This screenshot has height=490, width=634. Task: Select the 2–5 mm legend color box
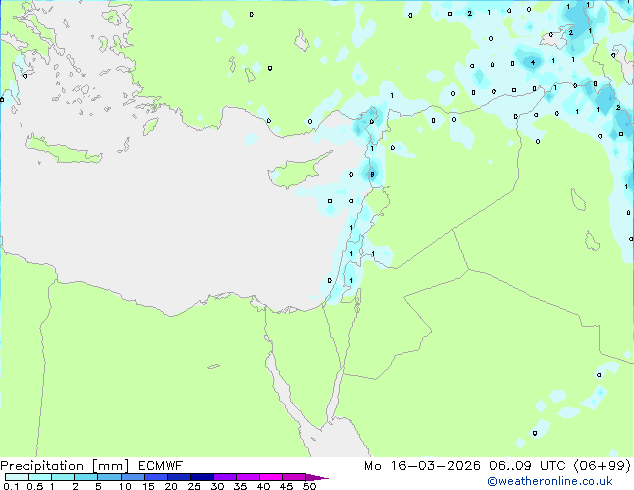pos(86,477)
